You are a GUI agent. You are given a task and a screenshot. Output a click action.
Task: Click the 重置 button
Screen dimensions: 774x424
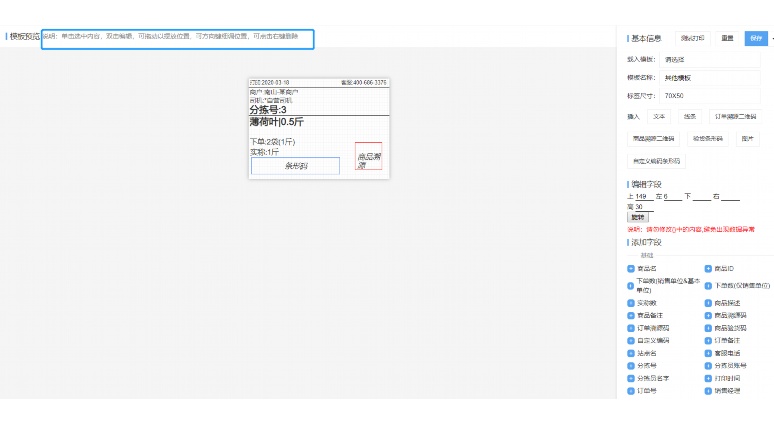click(x=727, y=38)
